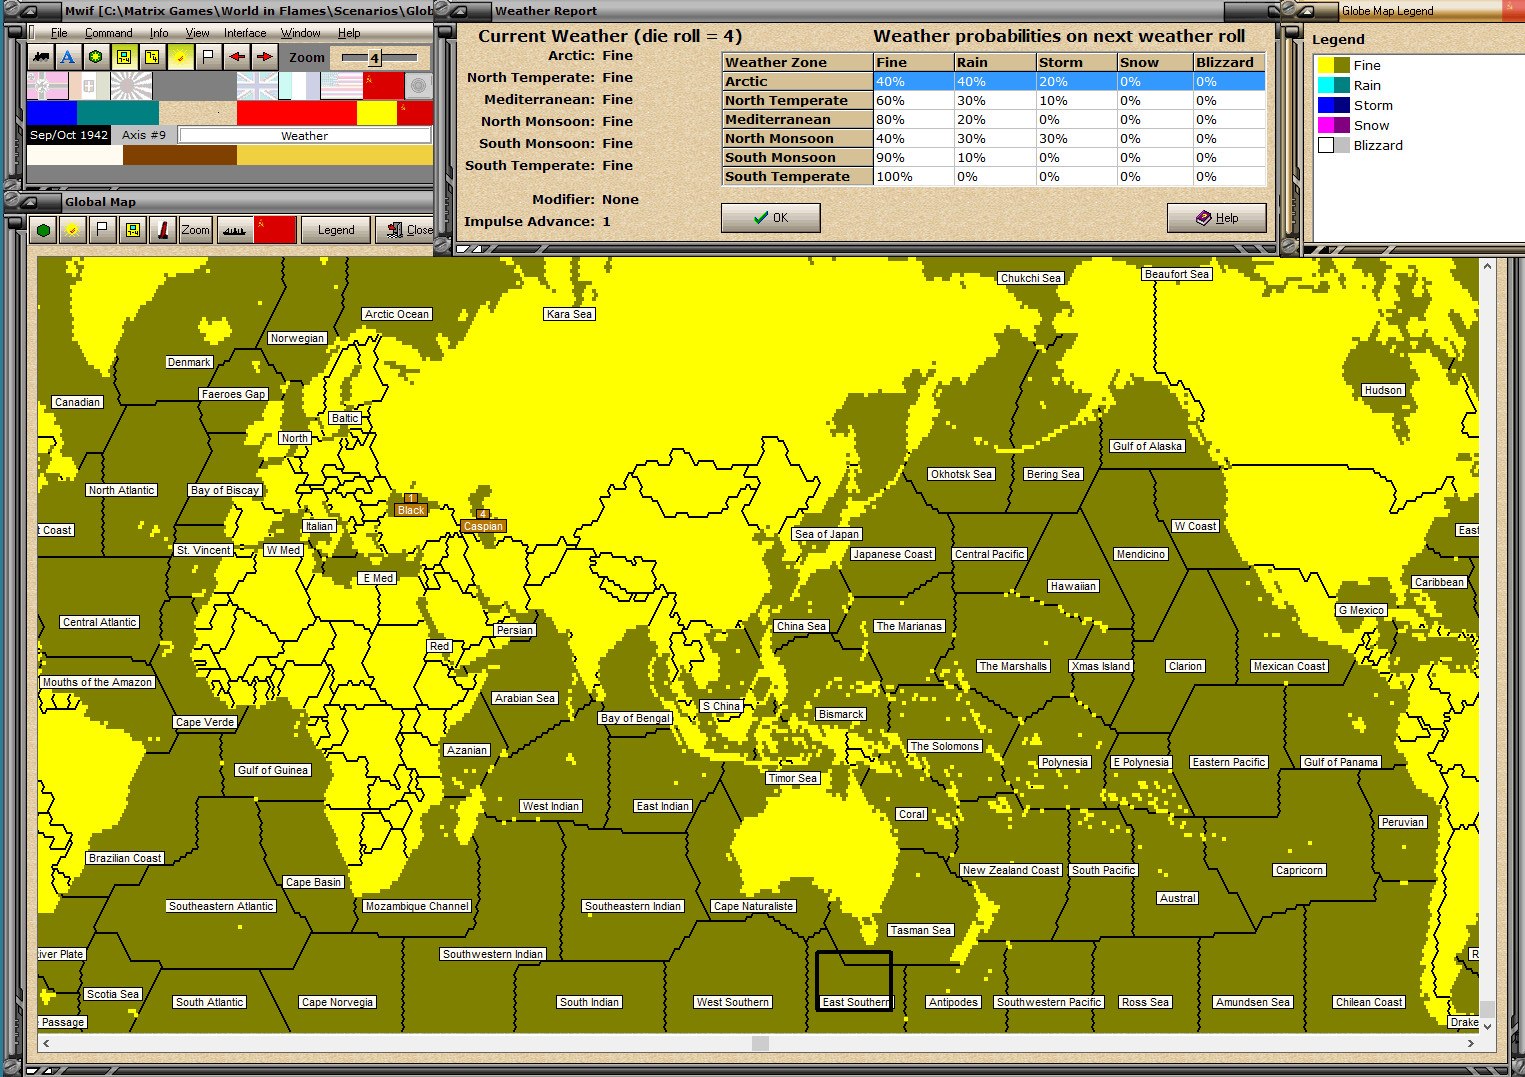Select the Italian flag

(x=89, y=86)
